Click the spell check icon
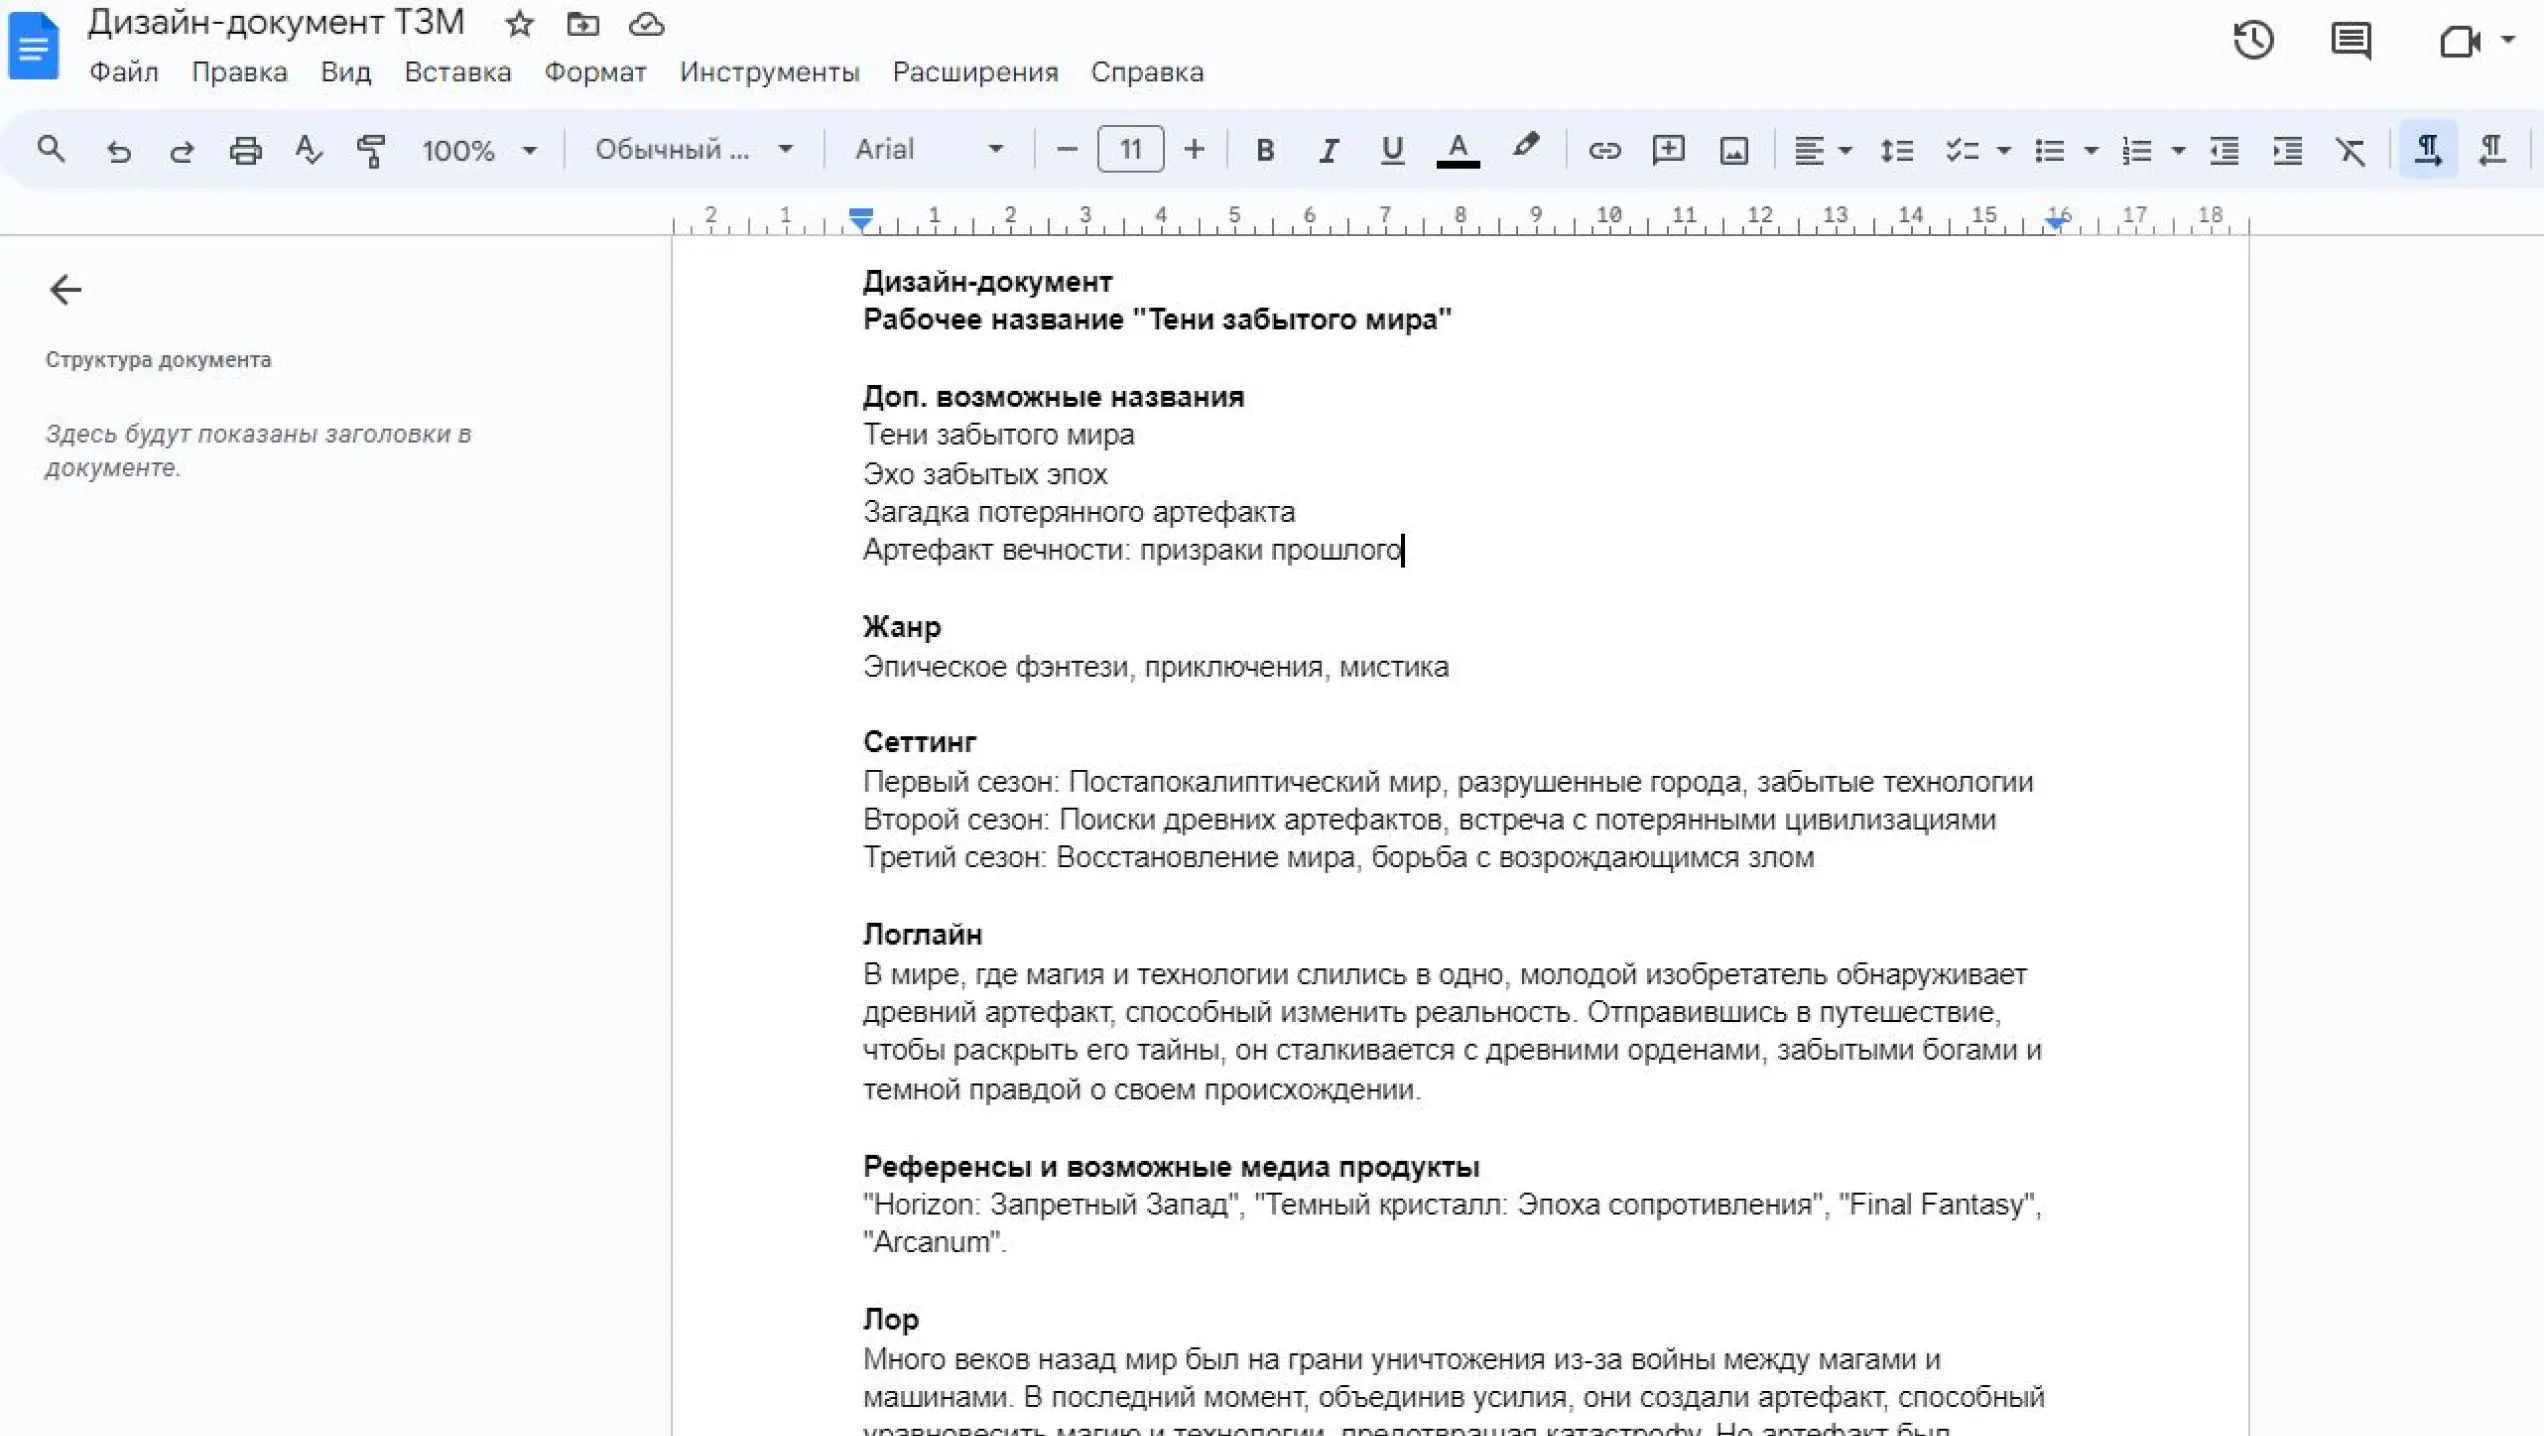The width and height of the screenshot is (2544, 1436). [308, 150]
